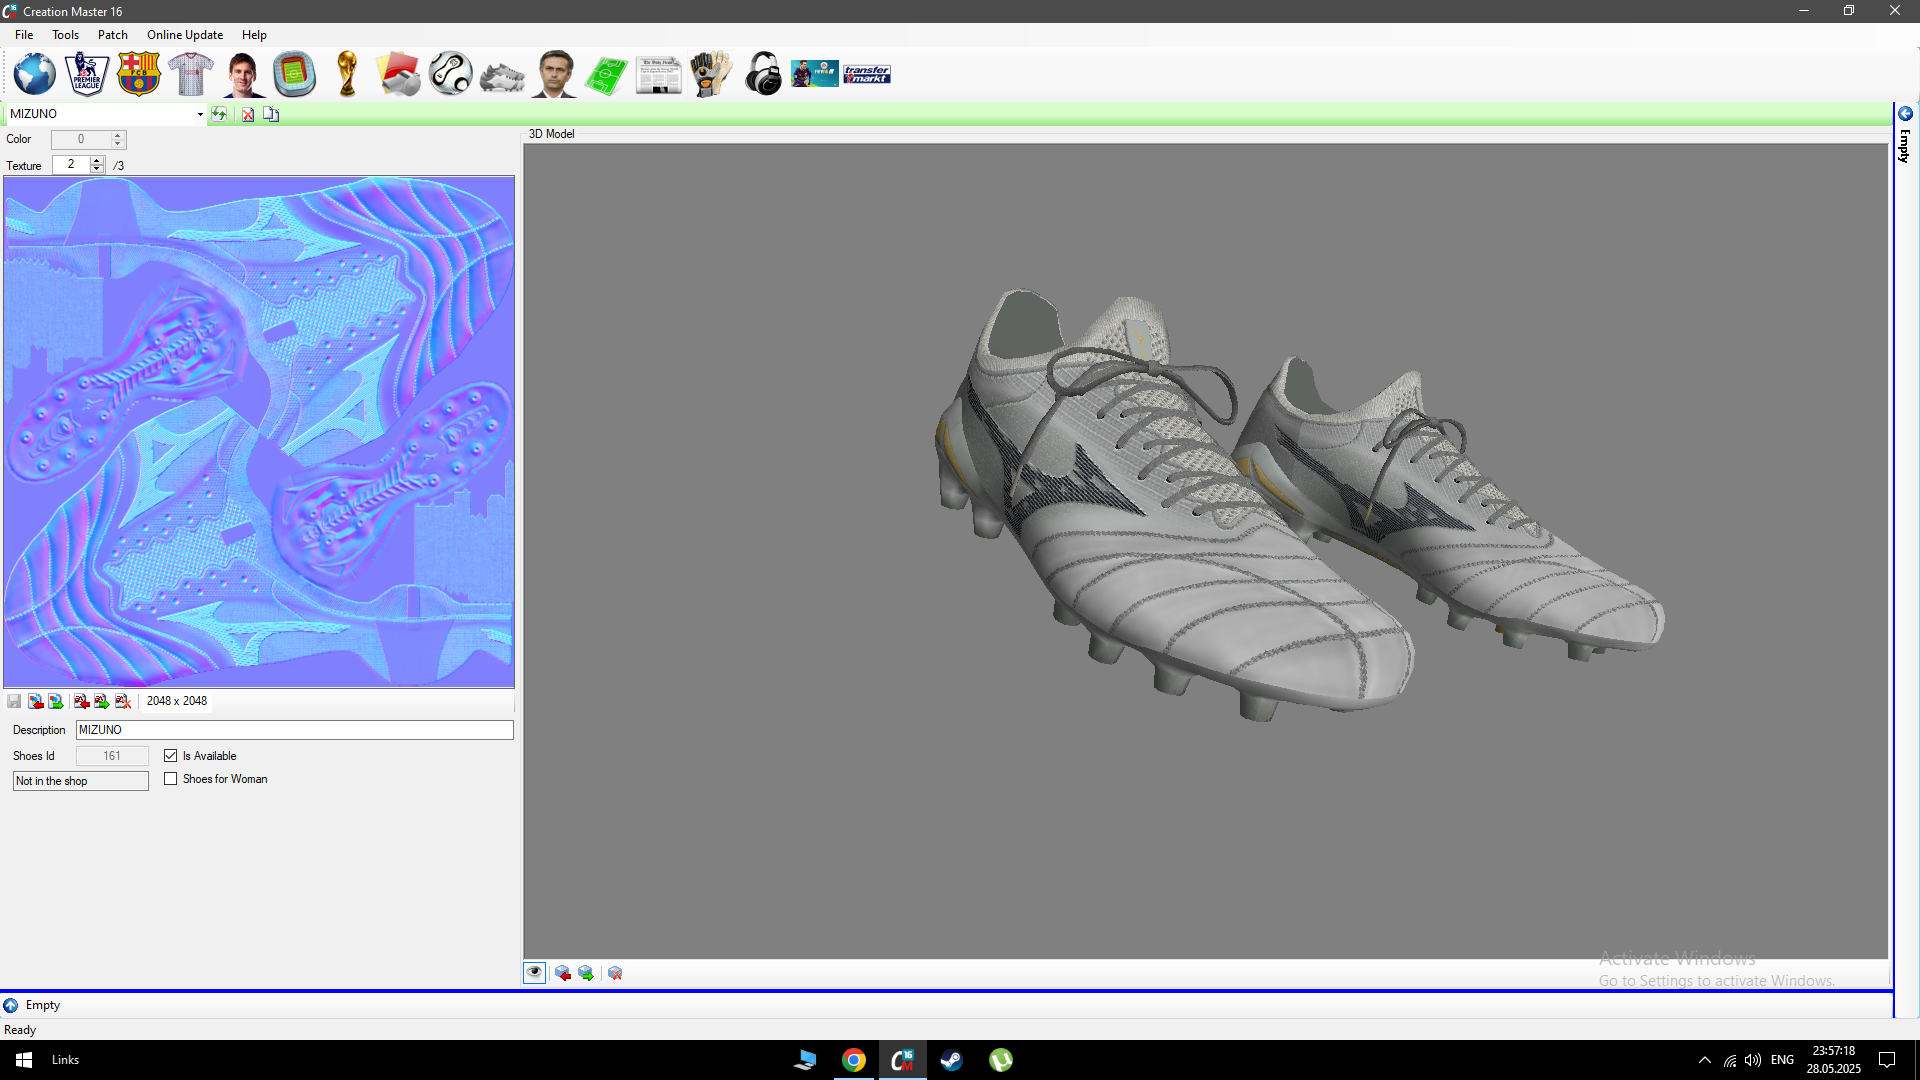
Task: Open the manager editor with Mourinho face
Action: pos(555,75)
